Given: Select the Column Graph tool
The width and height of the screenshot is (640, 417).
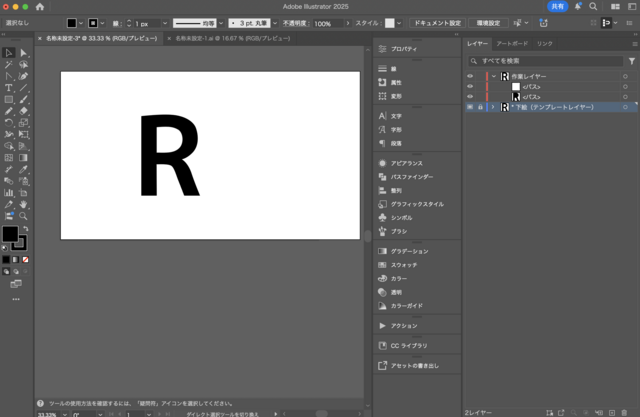Looking at the screenshot, I should (x=9, y=193).
